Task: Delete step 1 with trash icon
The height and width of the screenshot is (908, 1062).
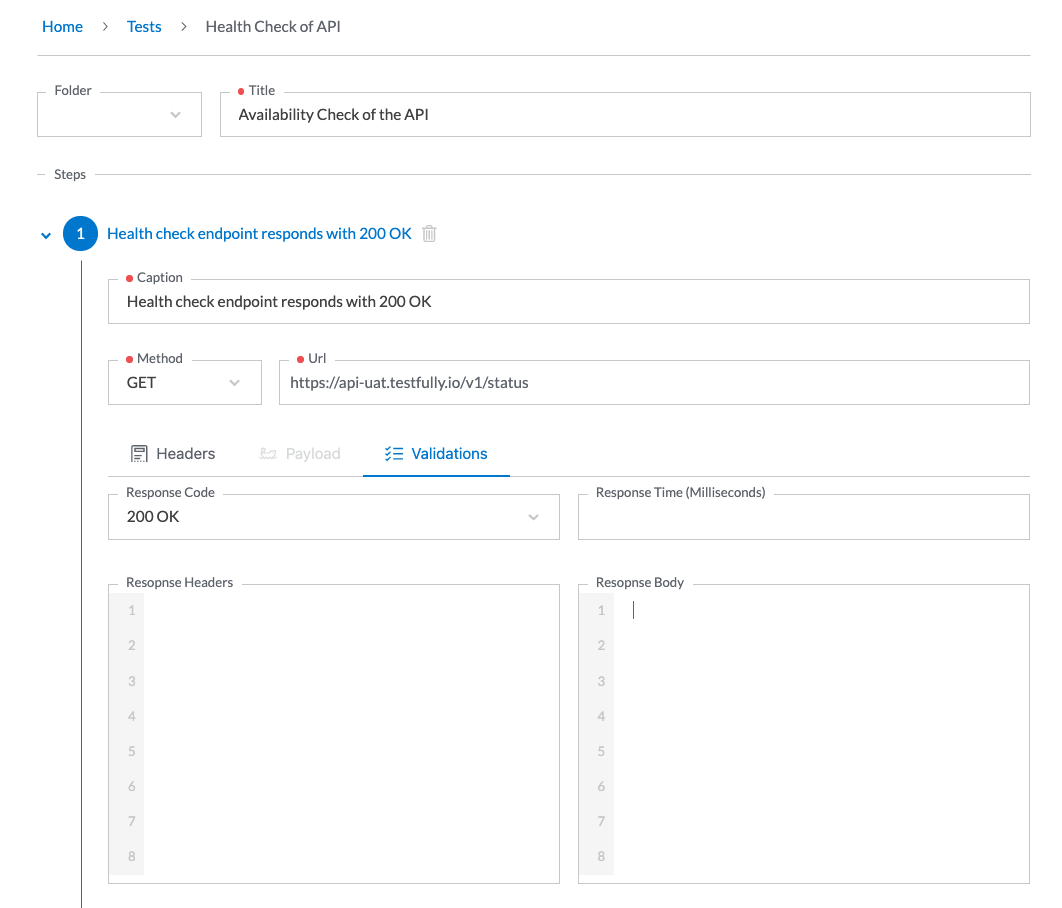Action: [429, 234]
